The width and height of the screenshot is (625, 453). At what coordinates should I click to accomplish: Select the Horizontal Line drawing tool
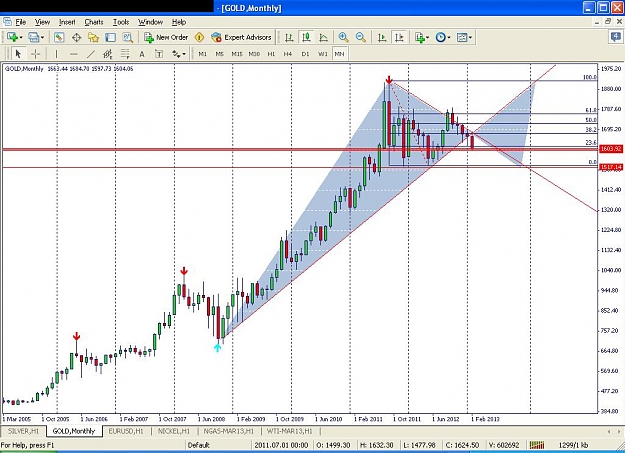click(73, 54)
